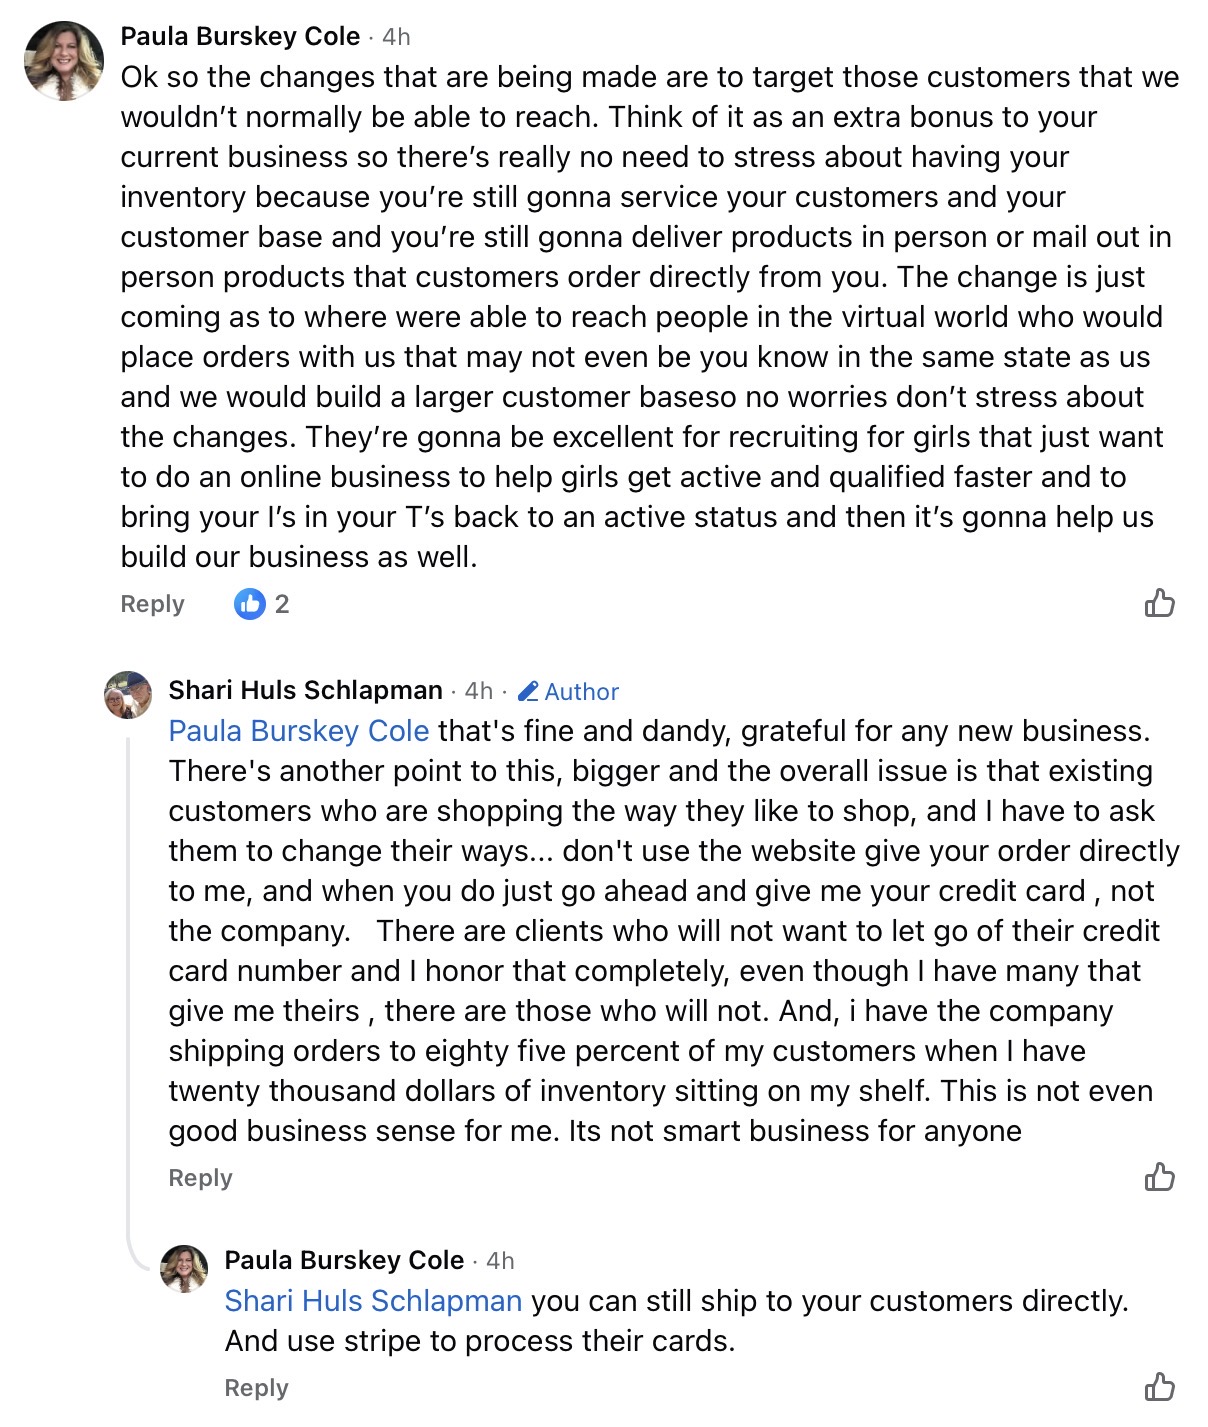Reply to Shari's comment about credit cards
The height and width of the screenshot is (1427, 1208).
[200, 1178]
